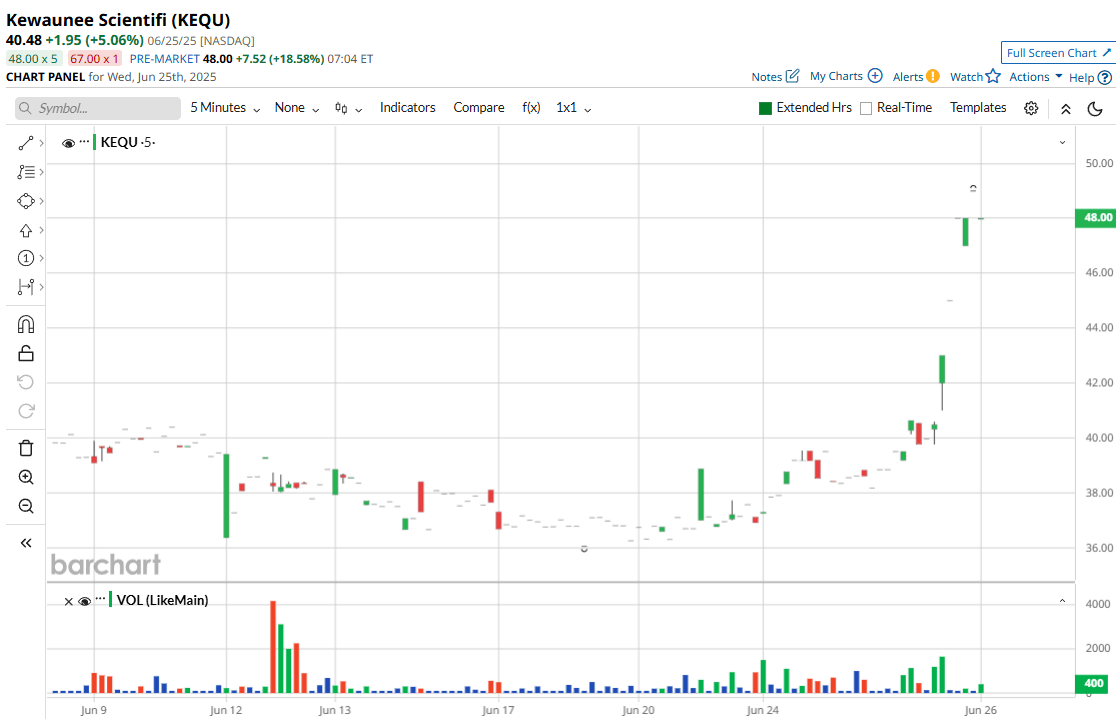Open the numbered annotation tool
The height and width of the screenshot is (719, 1116).
point(26,258)
